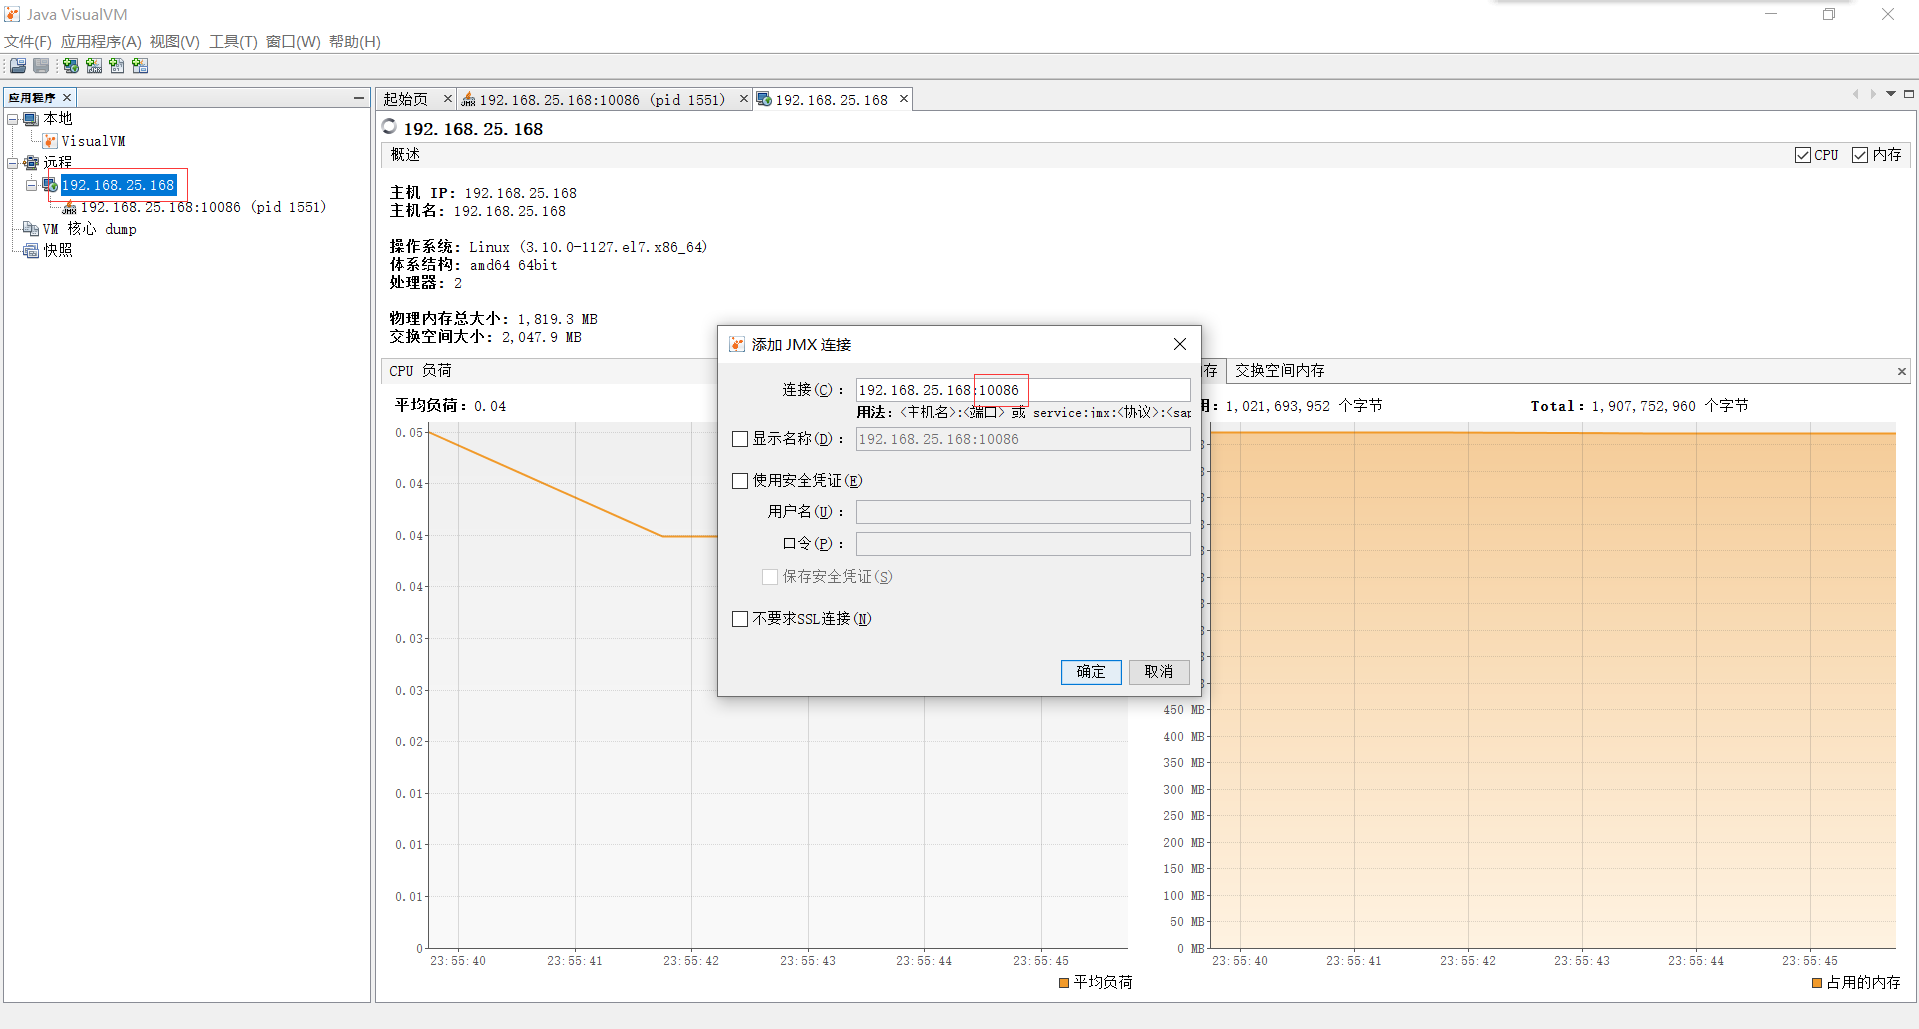Open the 工具(T) menu
The image size is (1919, 1029).
pos(233,41)
